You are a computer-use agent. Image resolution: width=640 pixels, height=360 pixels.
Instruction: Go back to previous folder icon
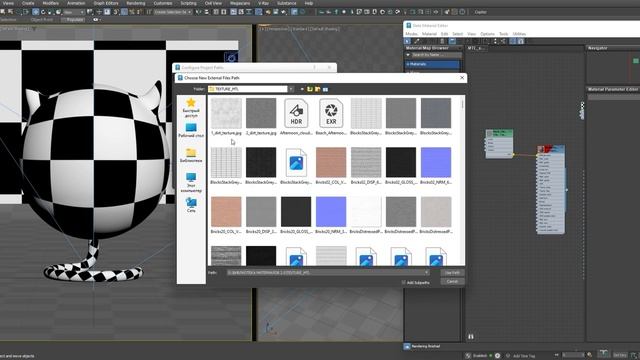click(x=302, y=89)
